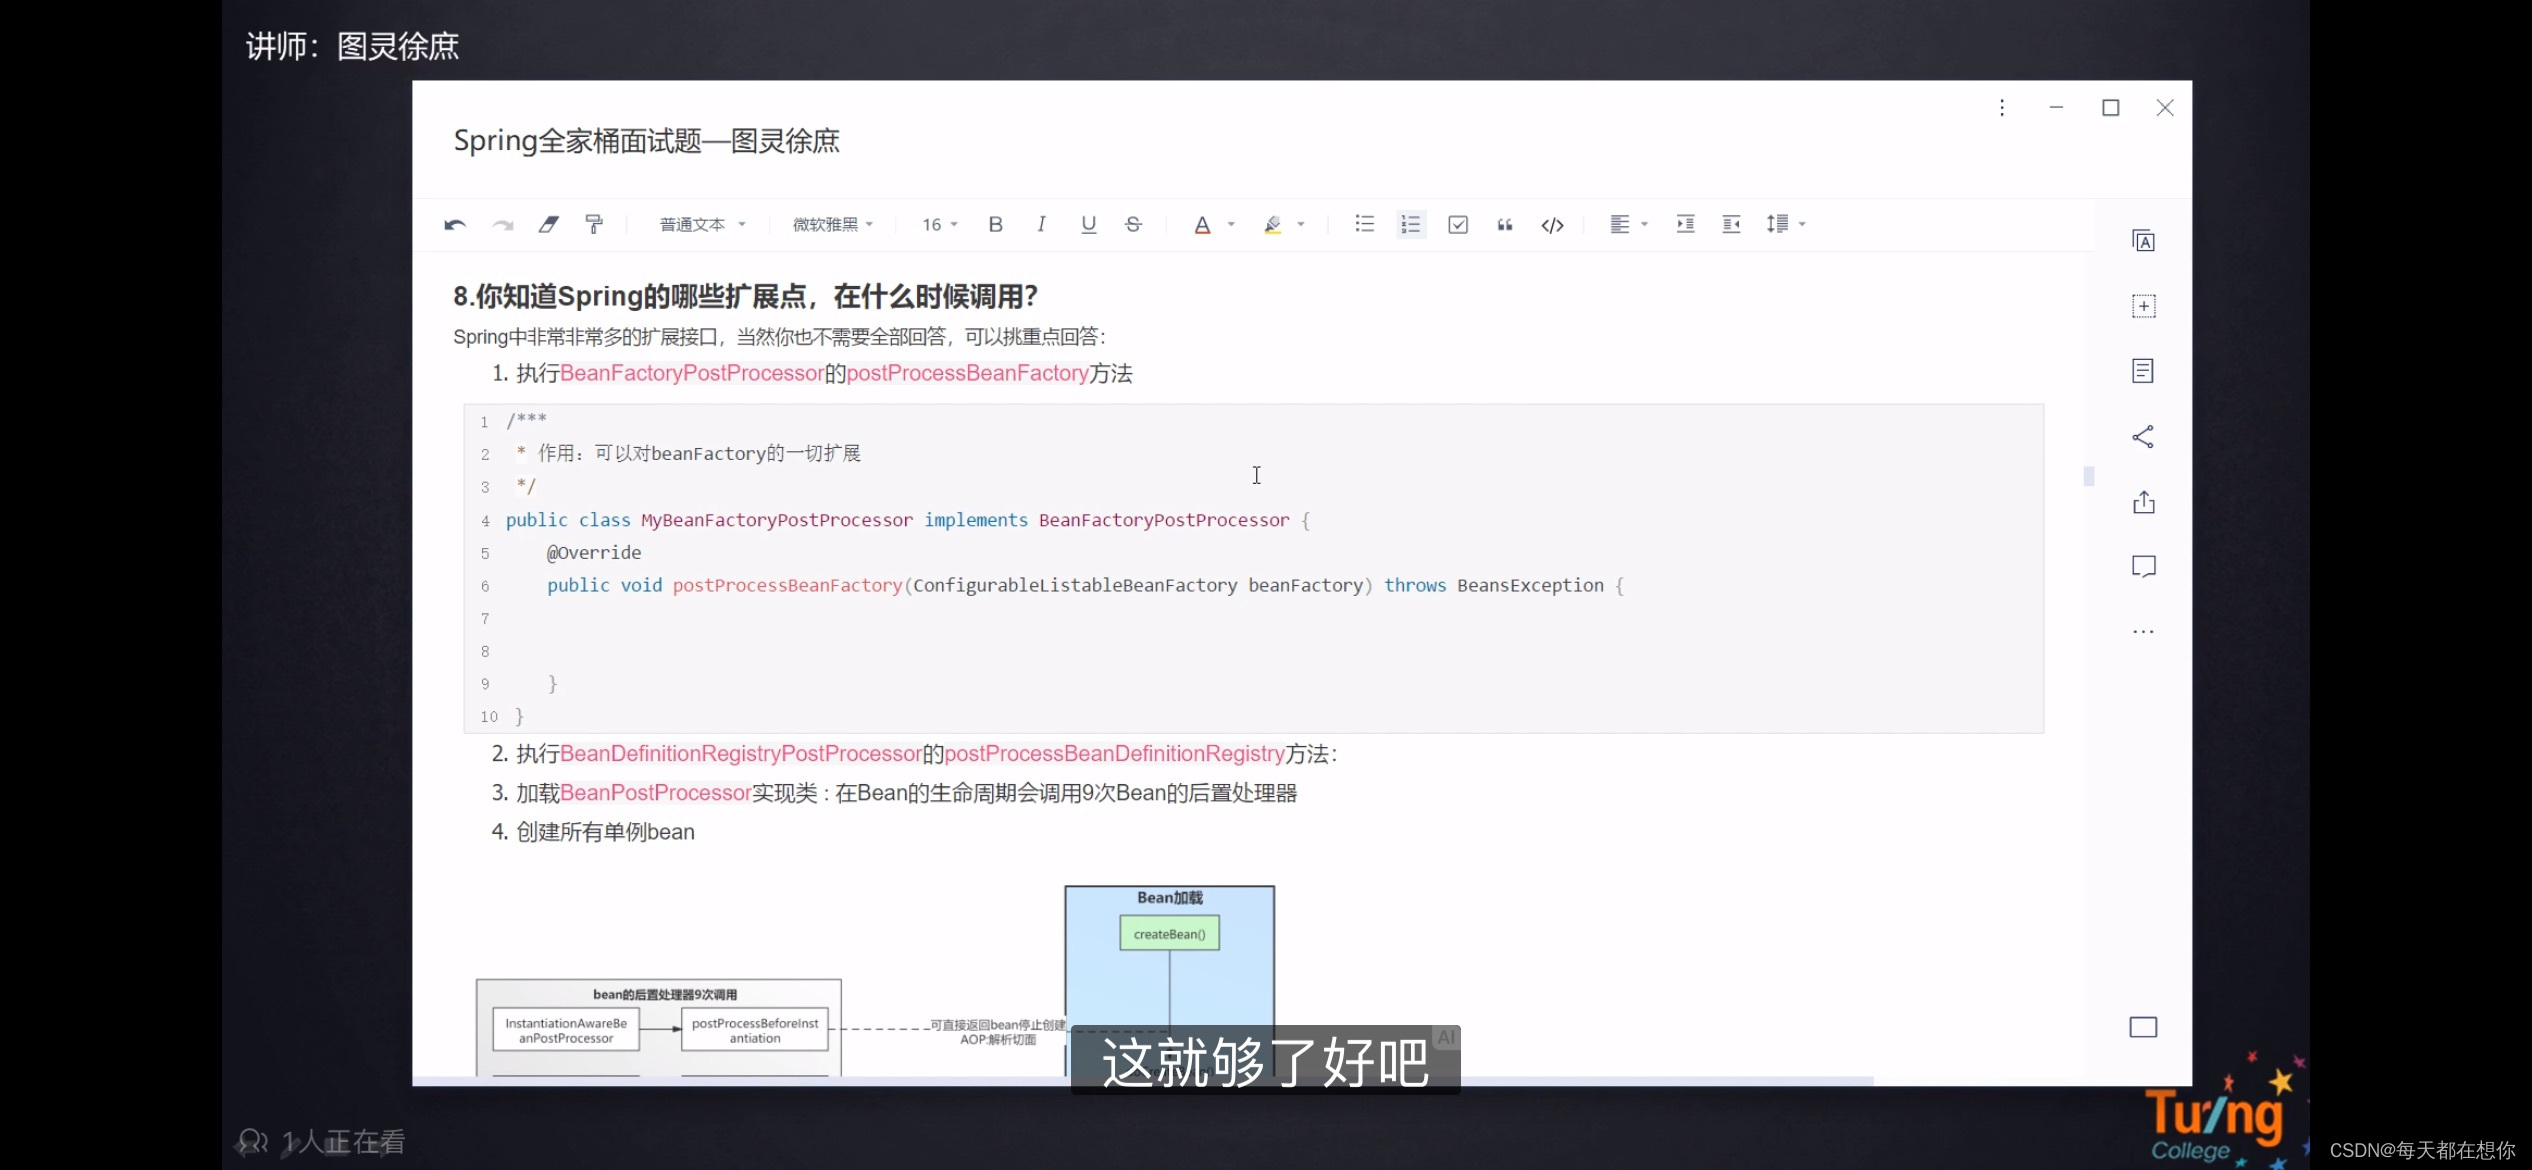Click the createBean() box in diagram

[x=1169, y=934]
